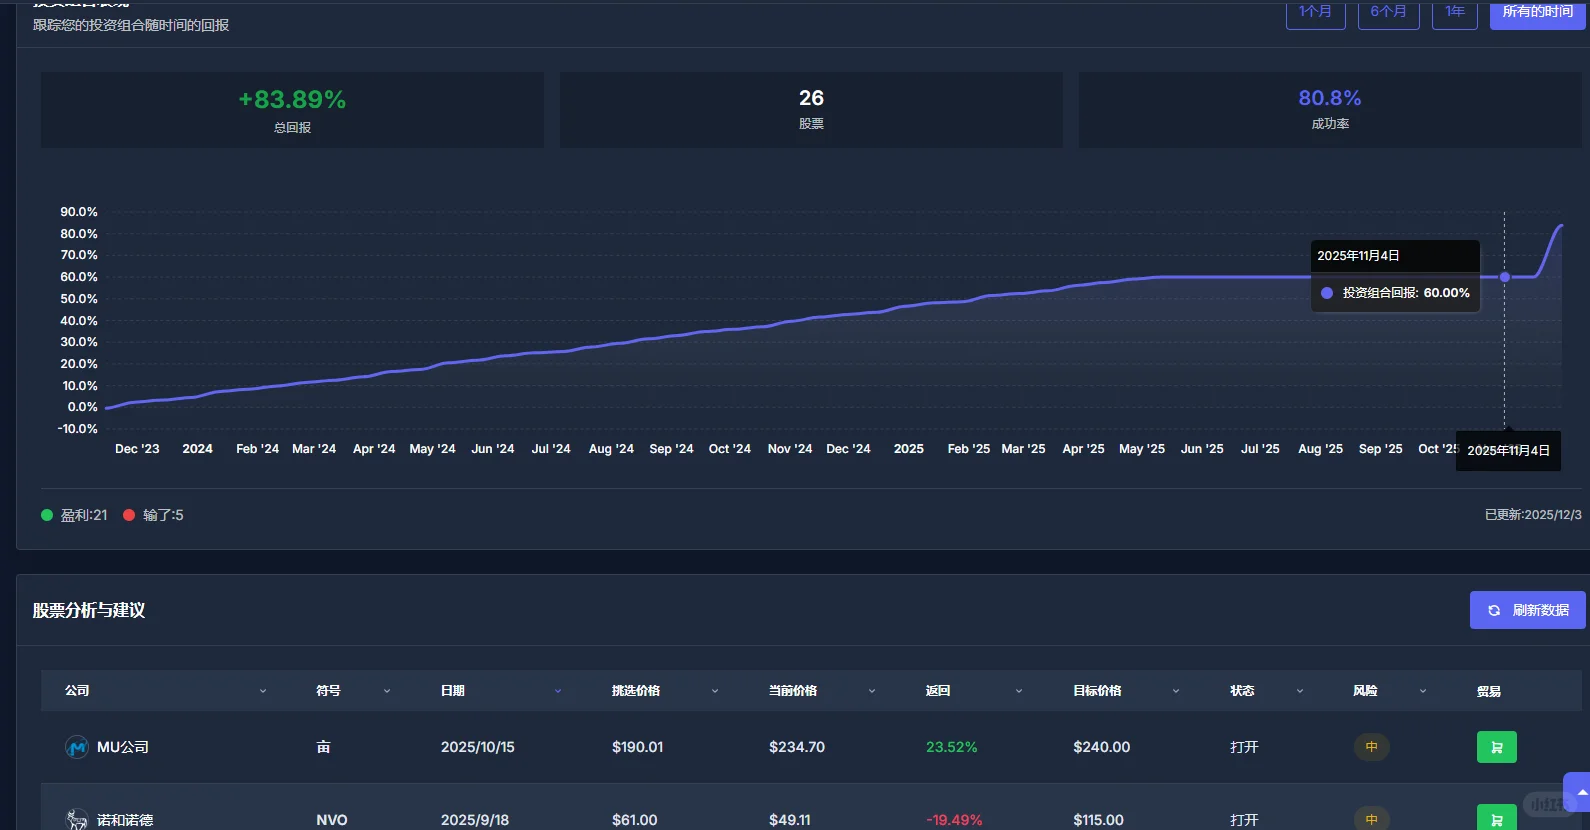Click the date 2025/9/18 cell
Image resolution: width=1590 pixels, height=830 pixels.
tap(475, 820)
